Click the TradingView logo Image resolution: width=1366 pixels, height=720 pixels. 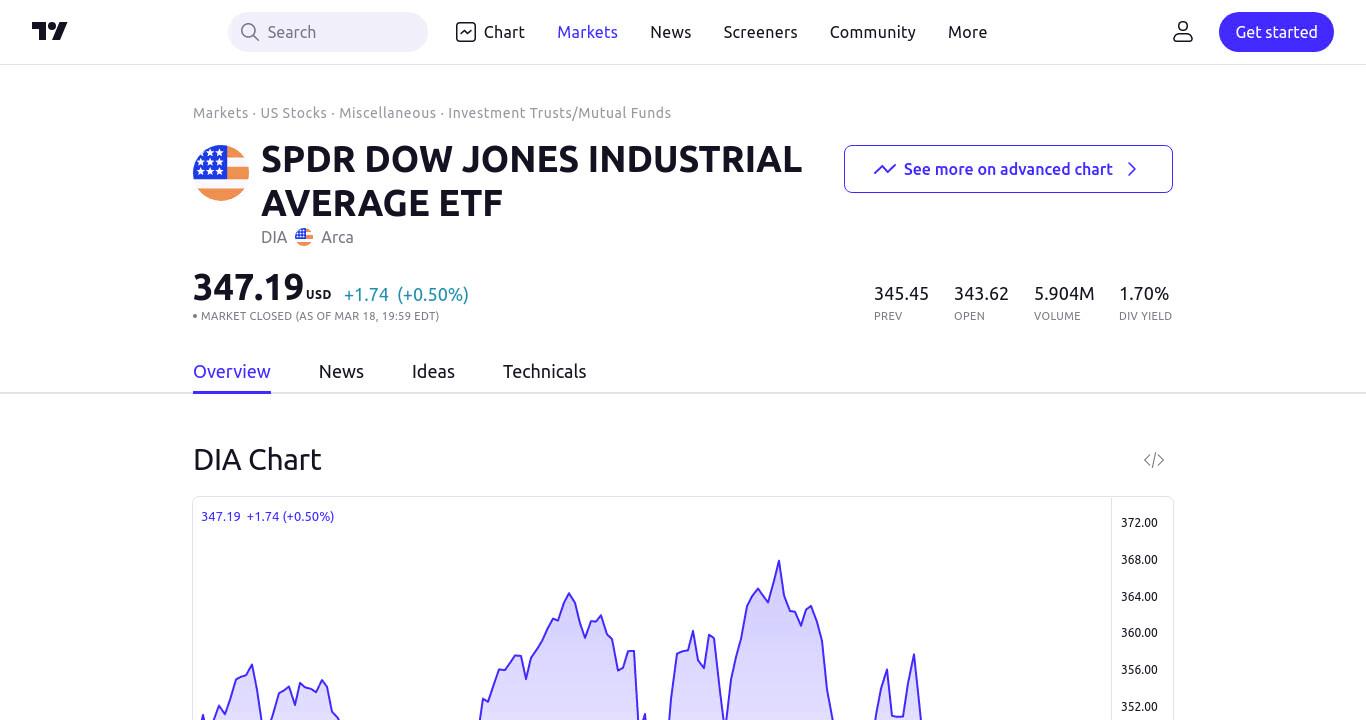click(49, 31)
